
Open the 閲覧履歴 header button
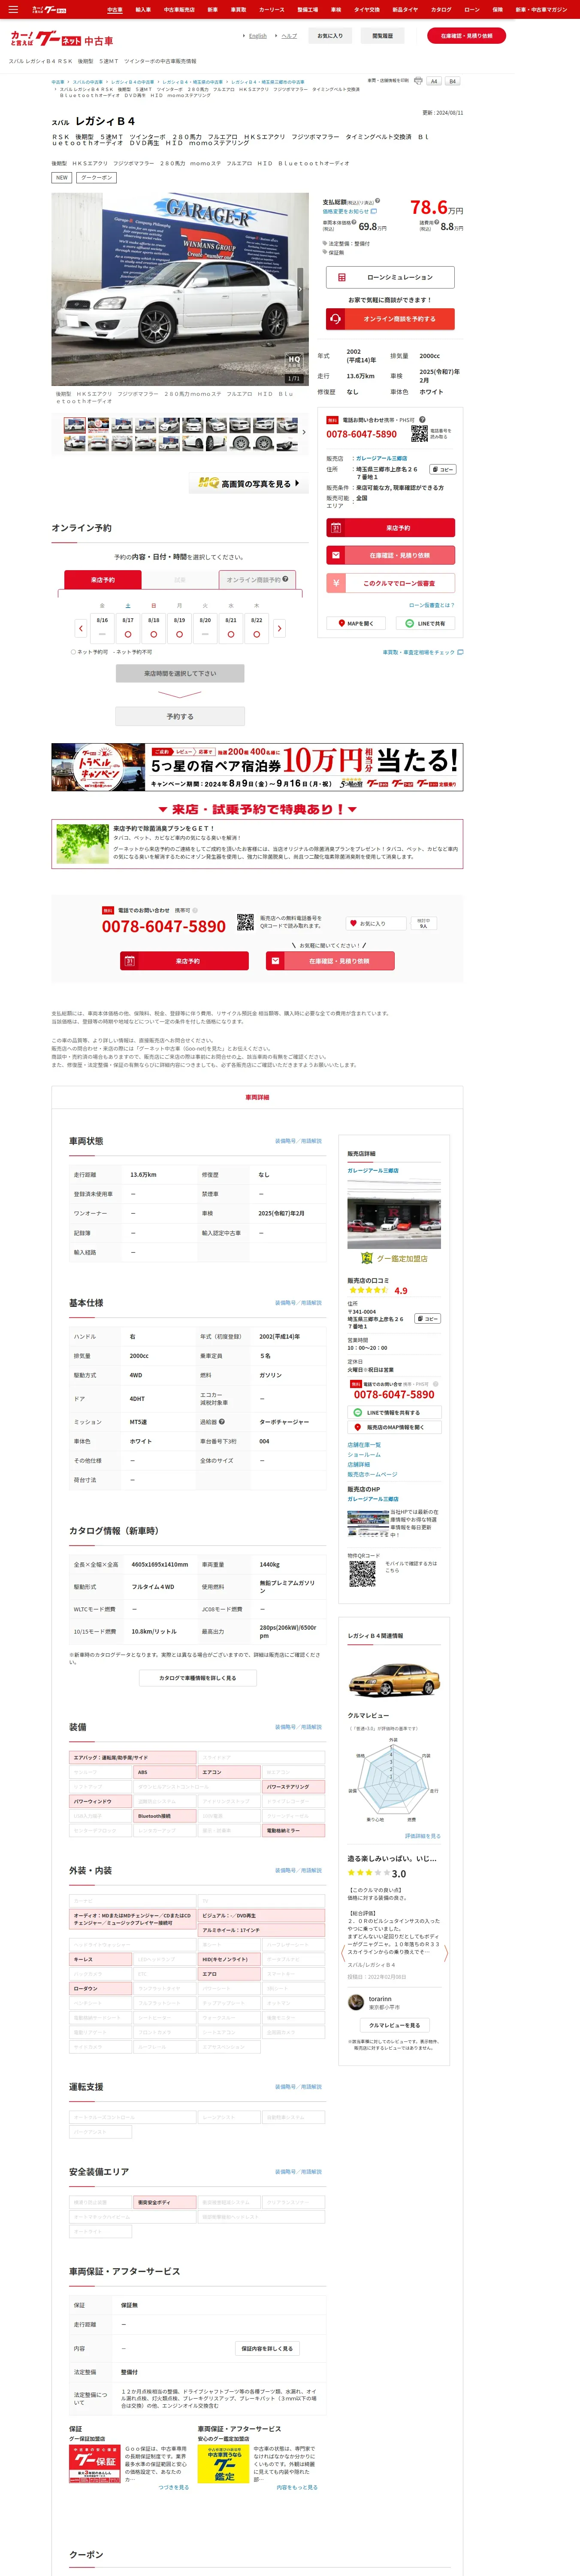click(382, 35)
